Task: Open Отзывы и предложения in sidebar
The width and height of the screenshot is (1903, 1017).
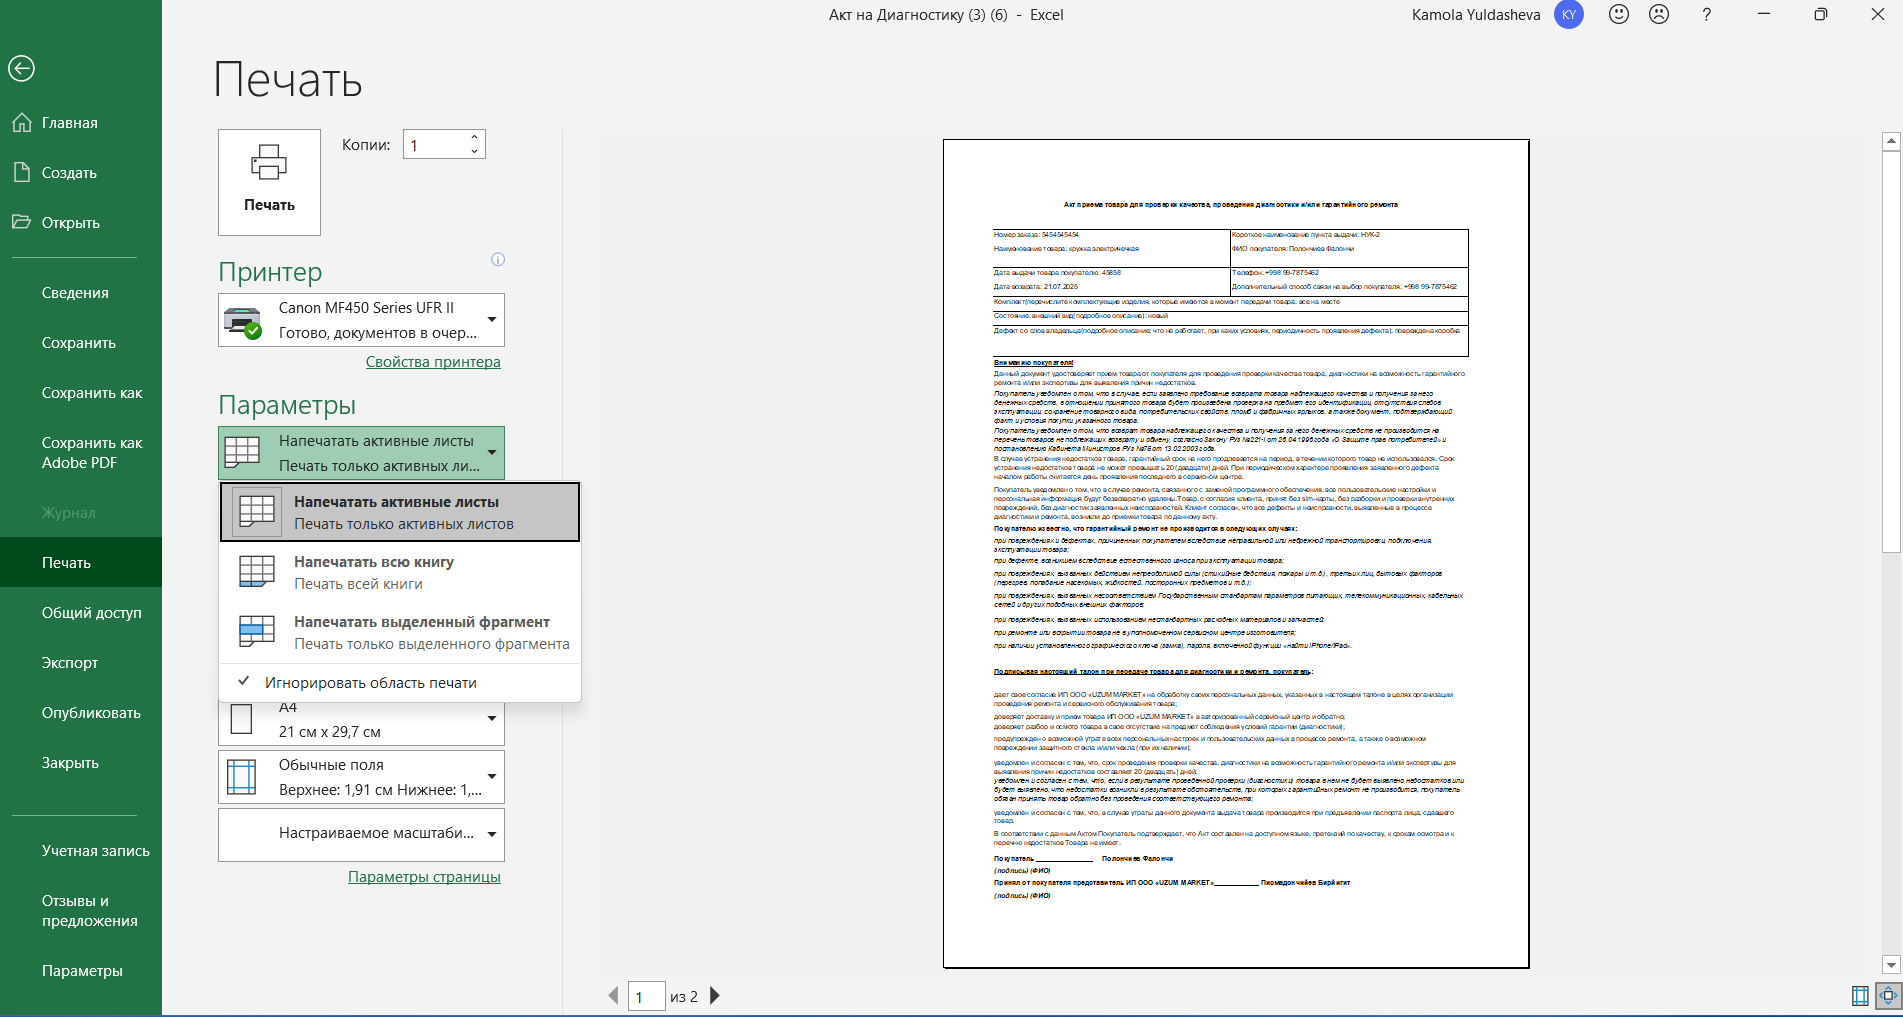Action: click(x=81, y=911)
